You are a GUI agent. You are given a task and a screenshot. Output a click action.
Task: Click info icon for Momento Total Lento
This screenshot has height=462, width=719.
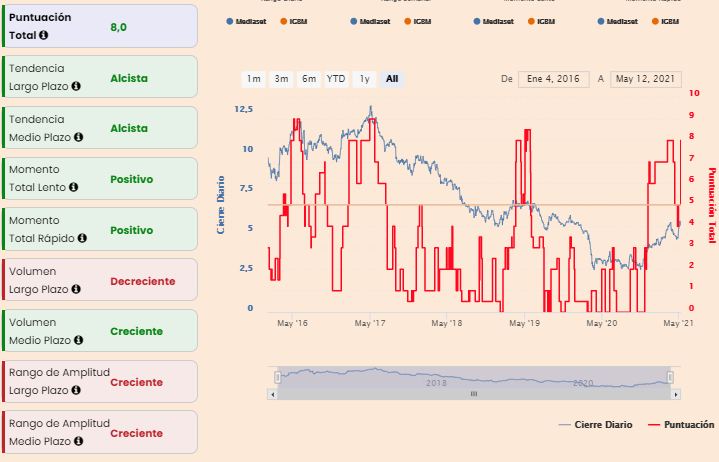point(73,187)
